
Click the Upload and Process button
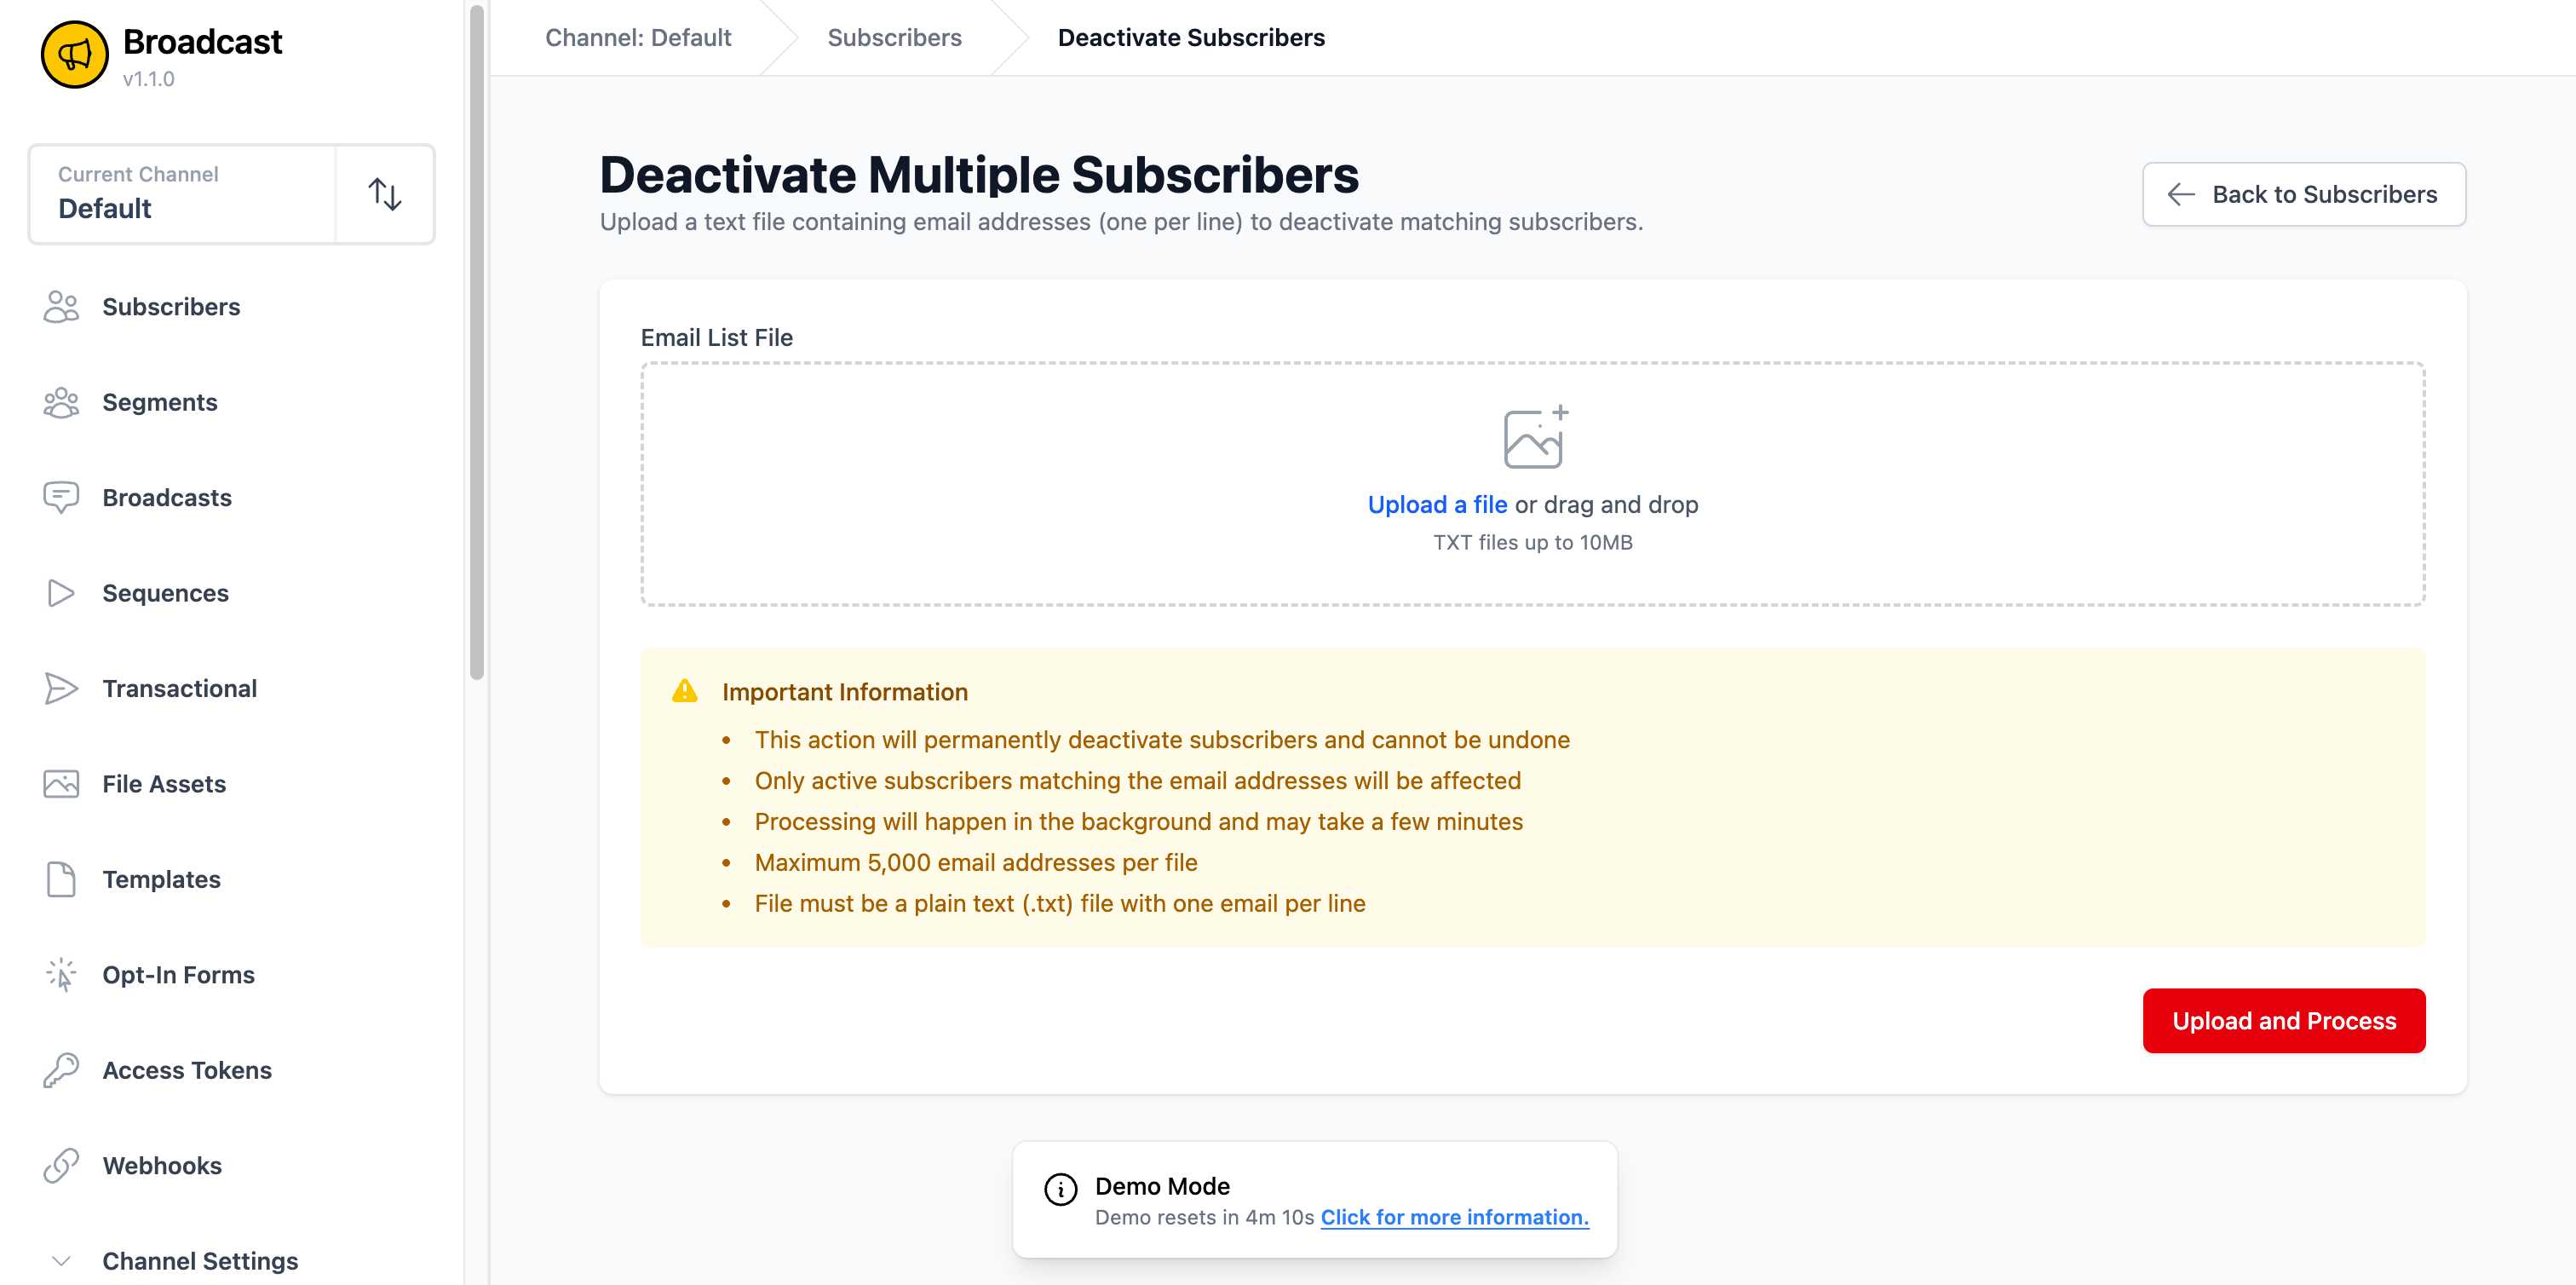click(x=2284, y=1021)
